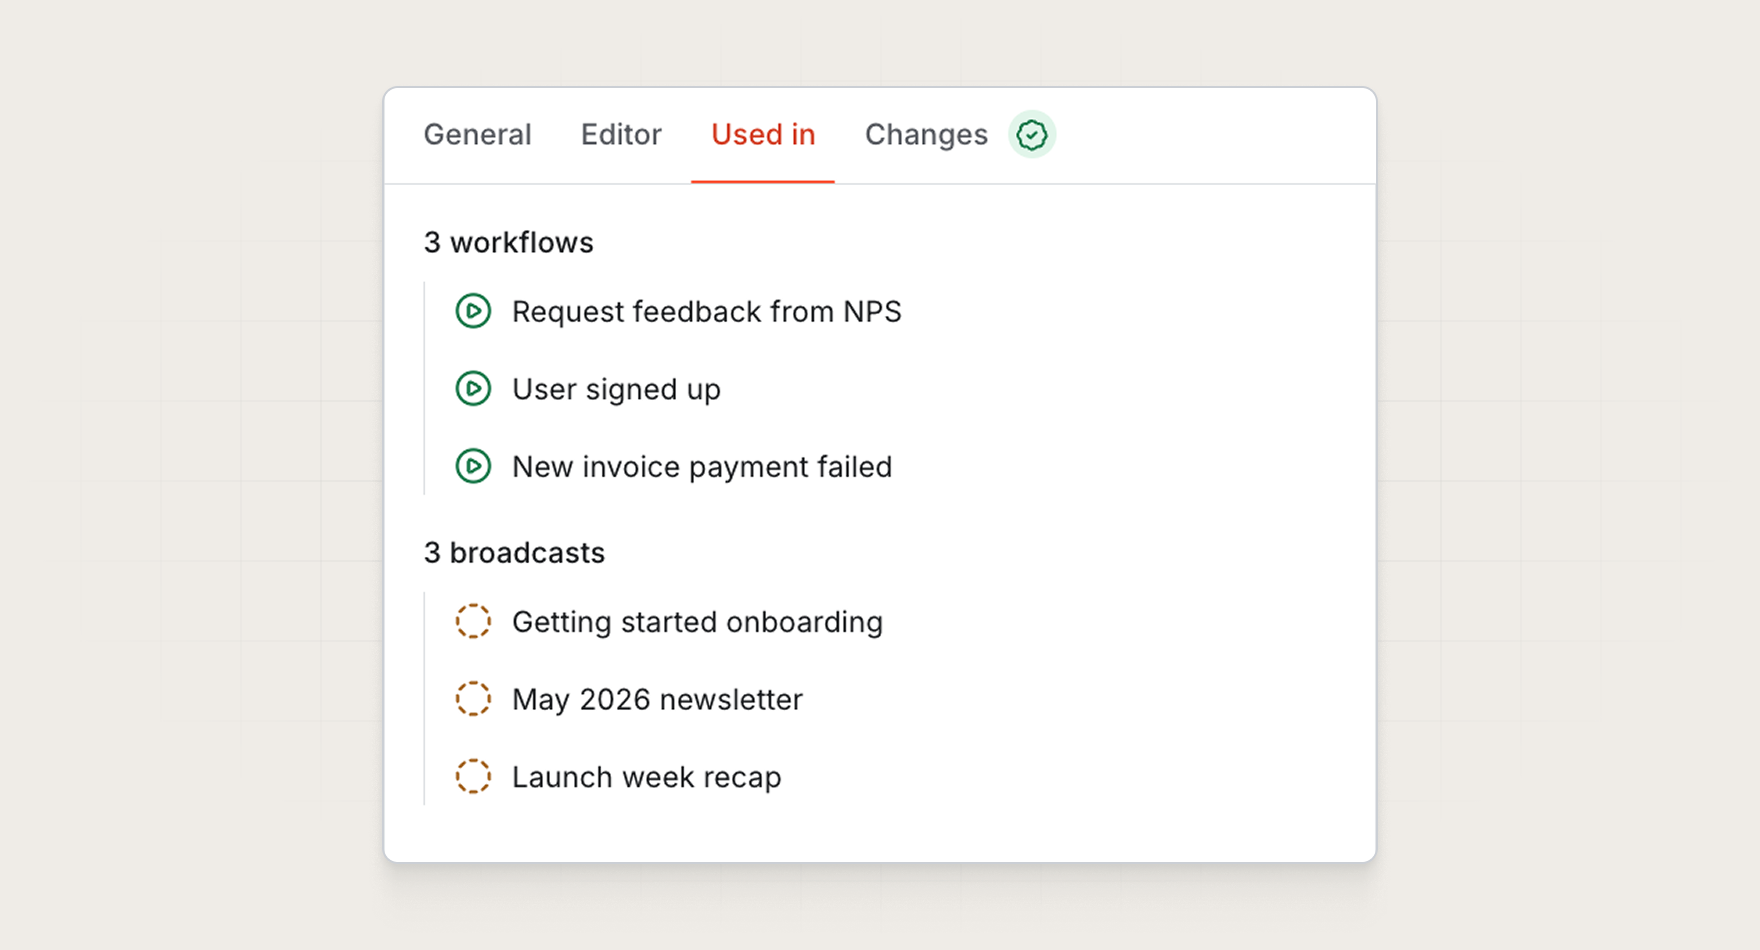The height and width of the screenshot is (950, 1760).
Task: Open the User signed up workflow
Action: [616, 389]
